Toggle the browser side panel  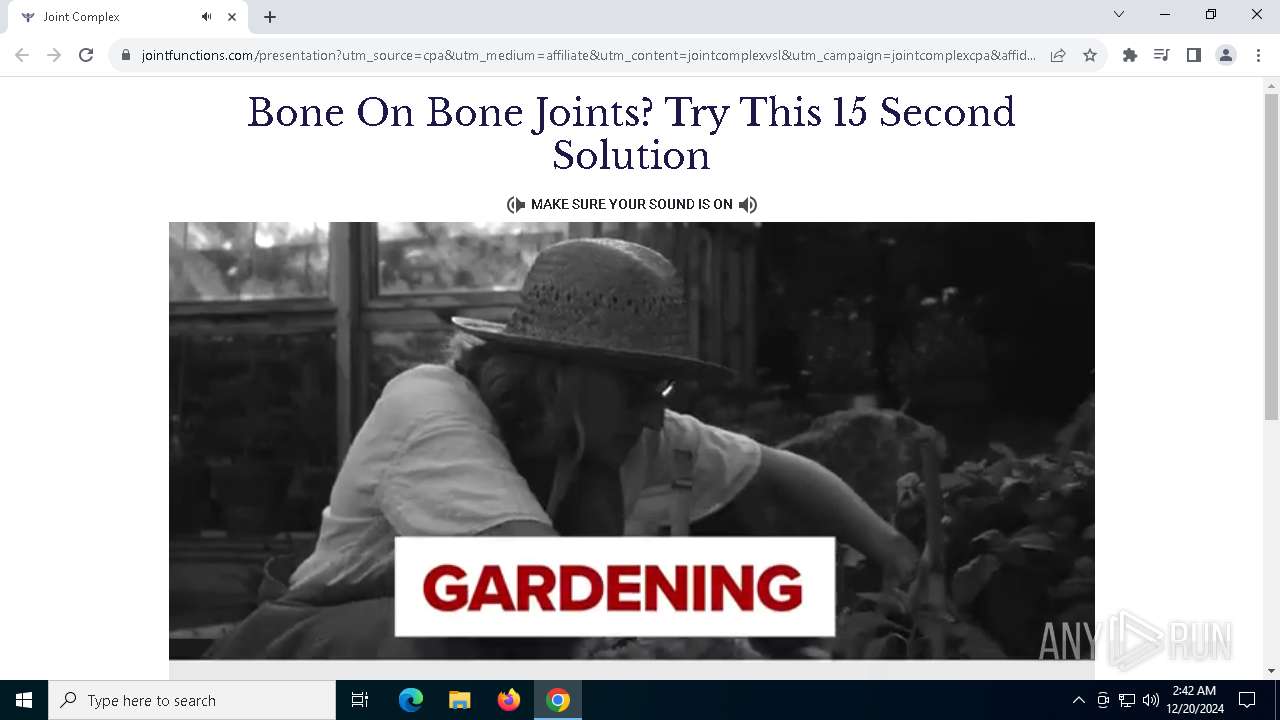click(1194, 55)
